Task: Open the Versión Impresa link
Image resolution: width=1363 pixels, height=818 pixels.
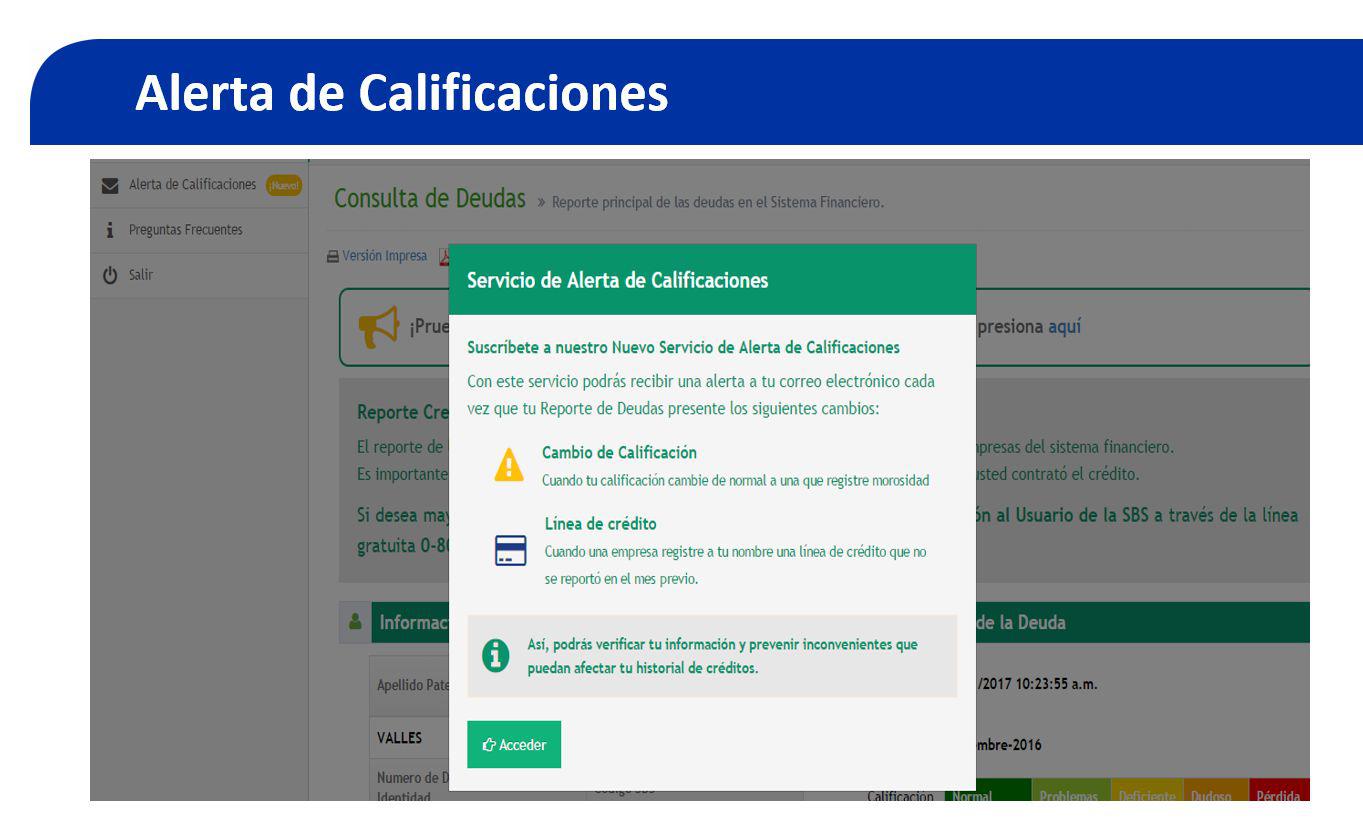Action: tap(384, 256)
